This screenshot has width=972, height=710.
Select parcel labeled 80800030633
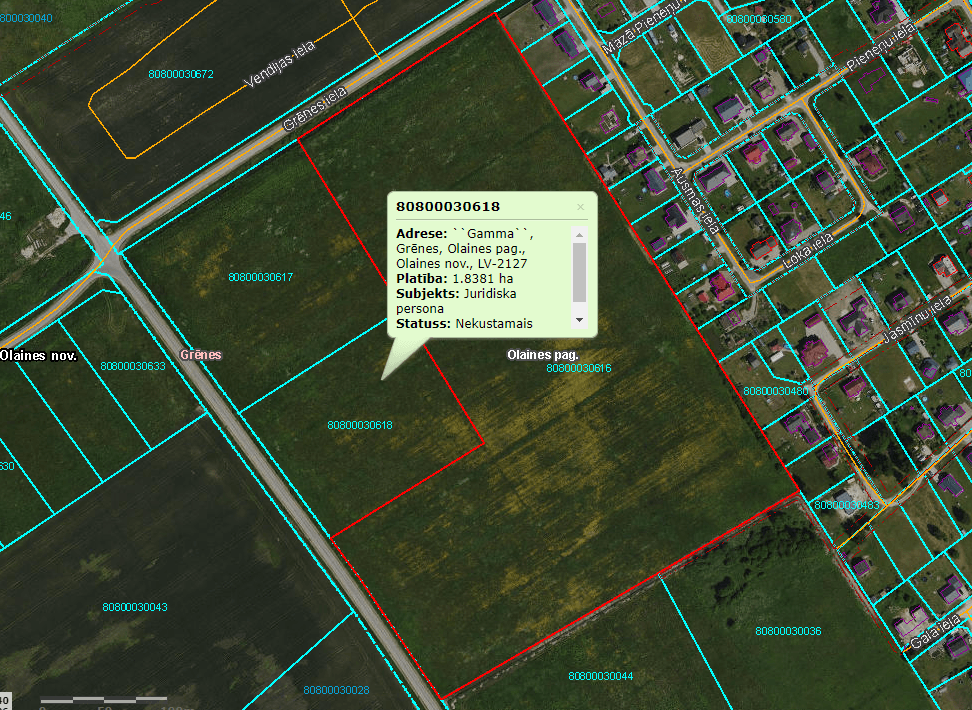point(132,366)
